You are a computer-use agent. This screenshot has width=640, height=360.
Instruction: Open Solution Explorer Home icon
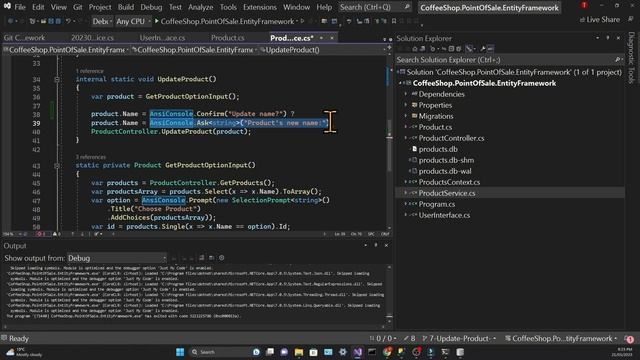tap(415, 49)
